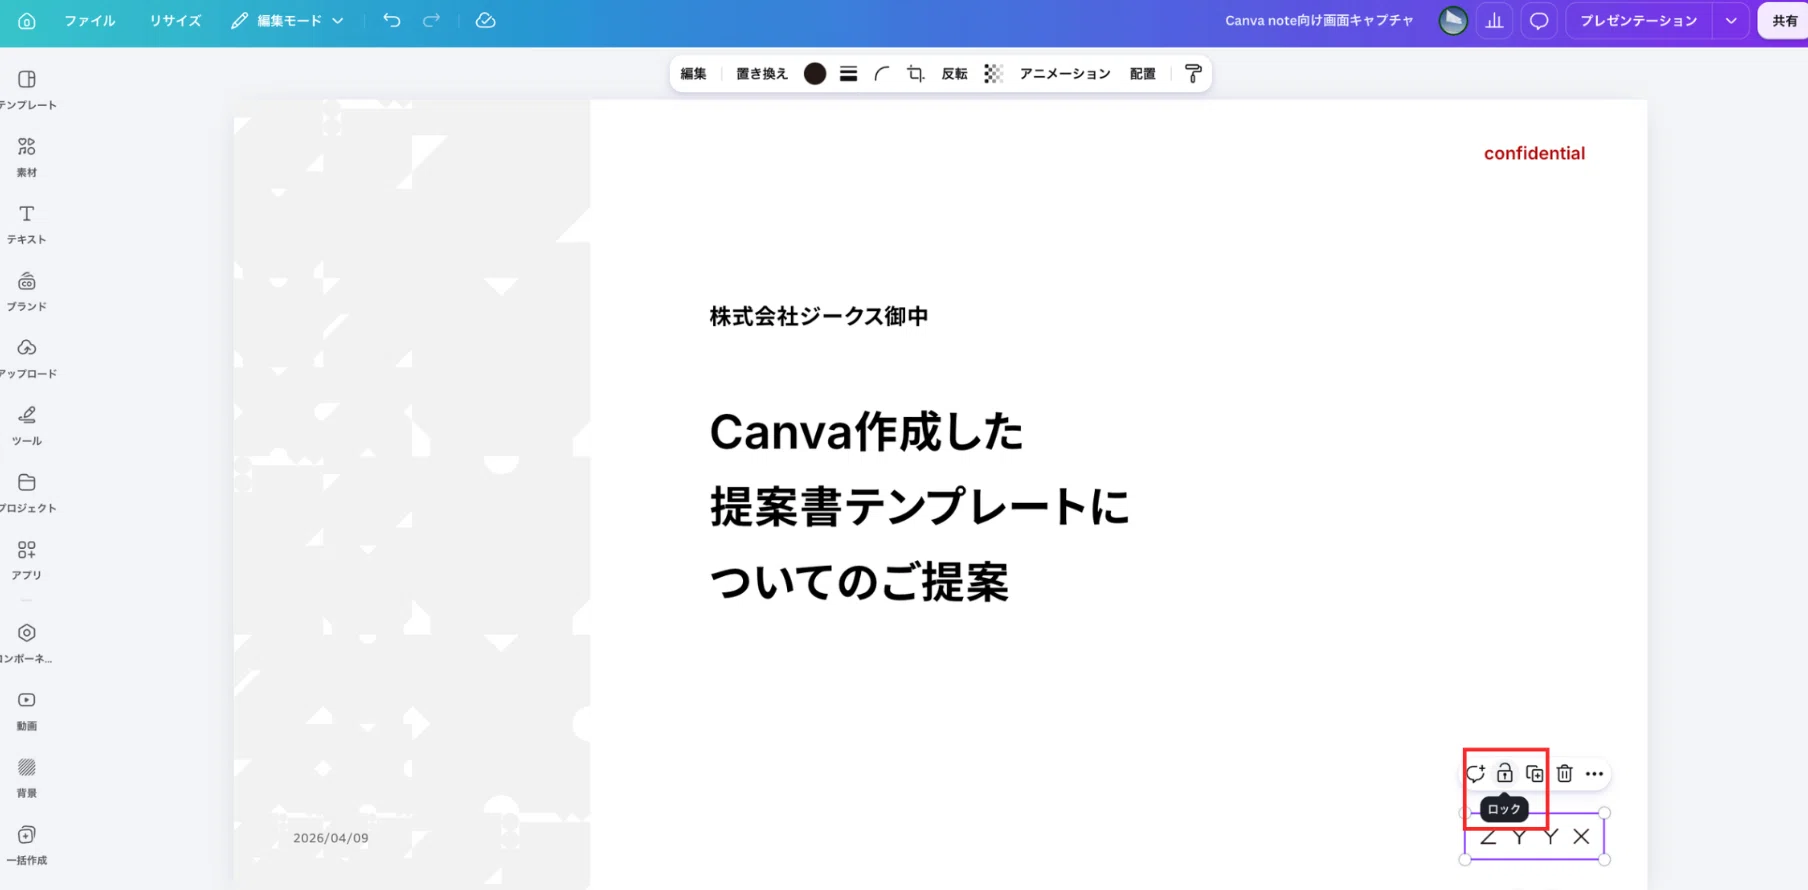
Task: Delete the selected element with trash icon
Action: click(1564, 773)
